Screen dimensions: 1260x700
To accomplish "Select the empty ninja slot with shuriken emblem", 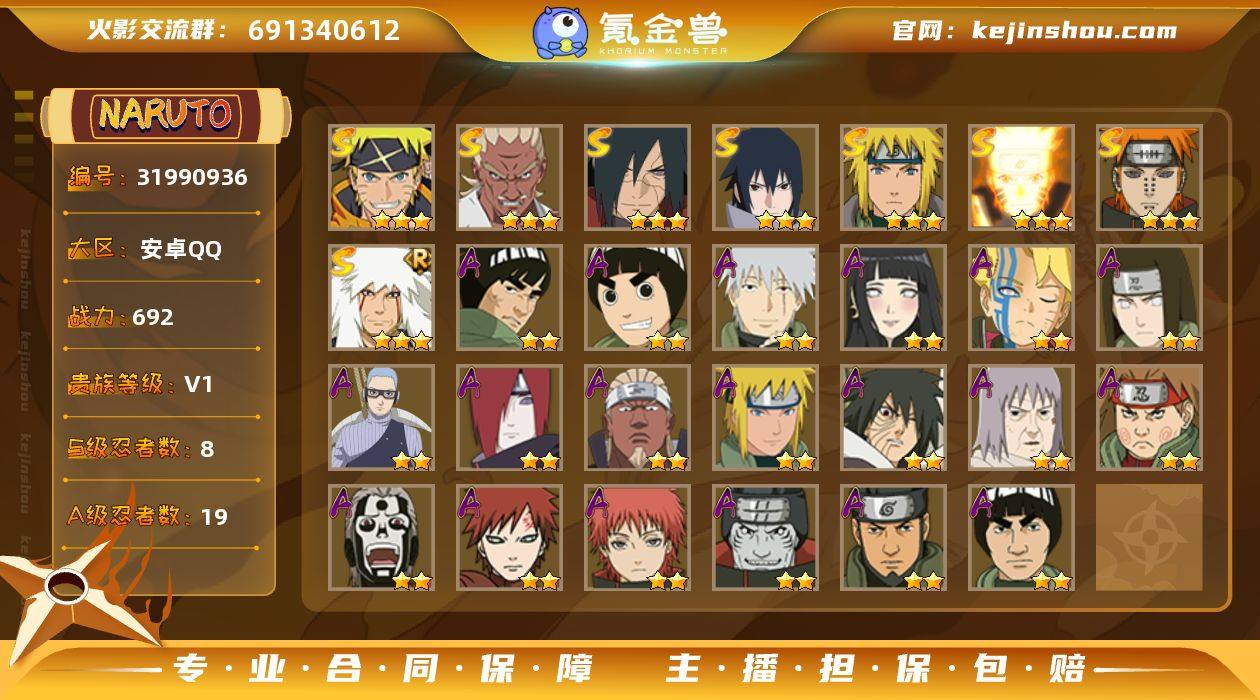I will click(1149, 538).
